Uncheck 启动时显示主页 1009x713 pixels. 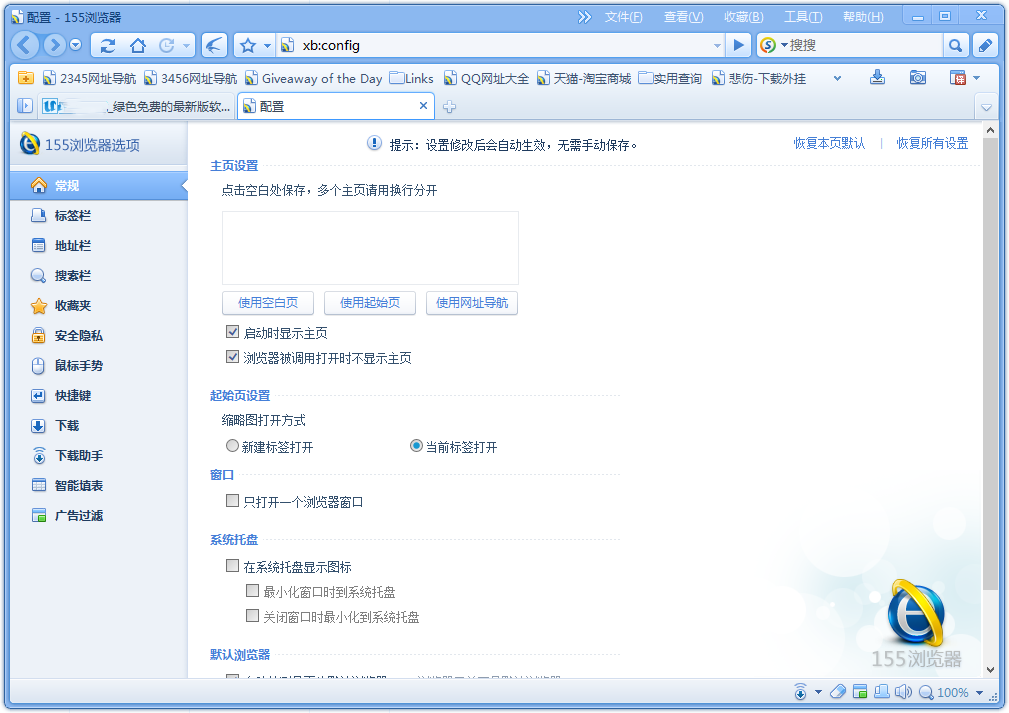coord(232,333)
